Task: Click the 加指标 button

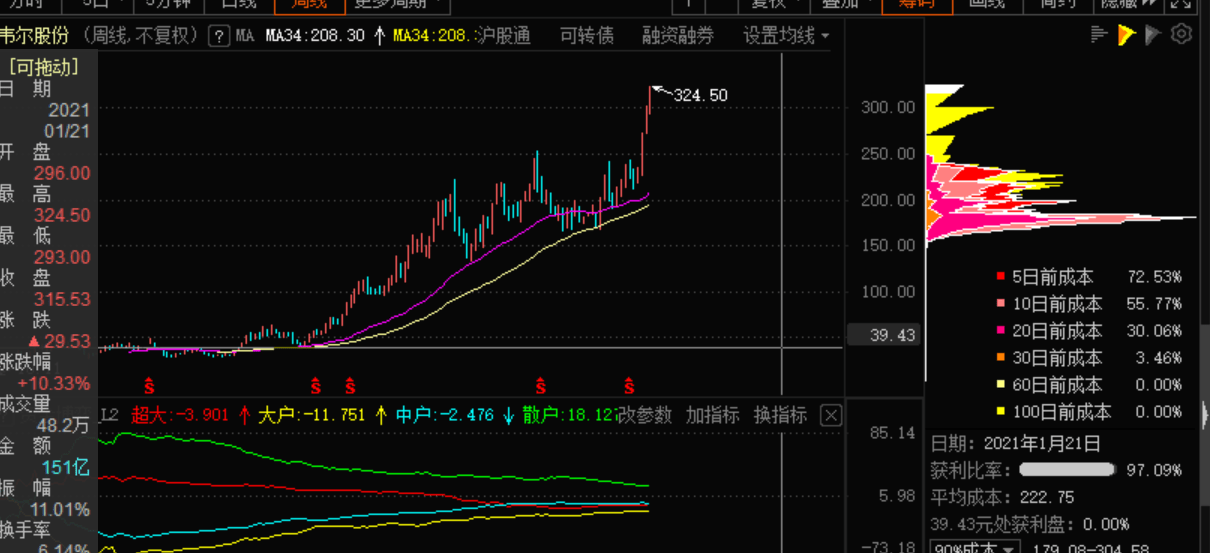Action: (712, 415)
